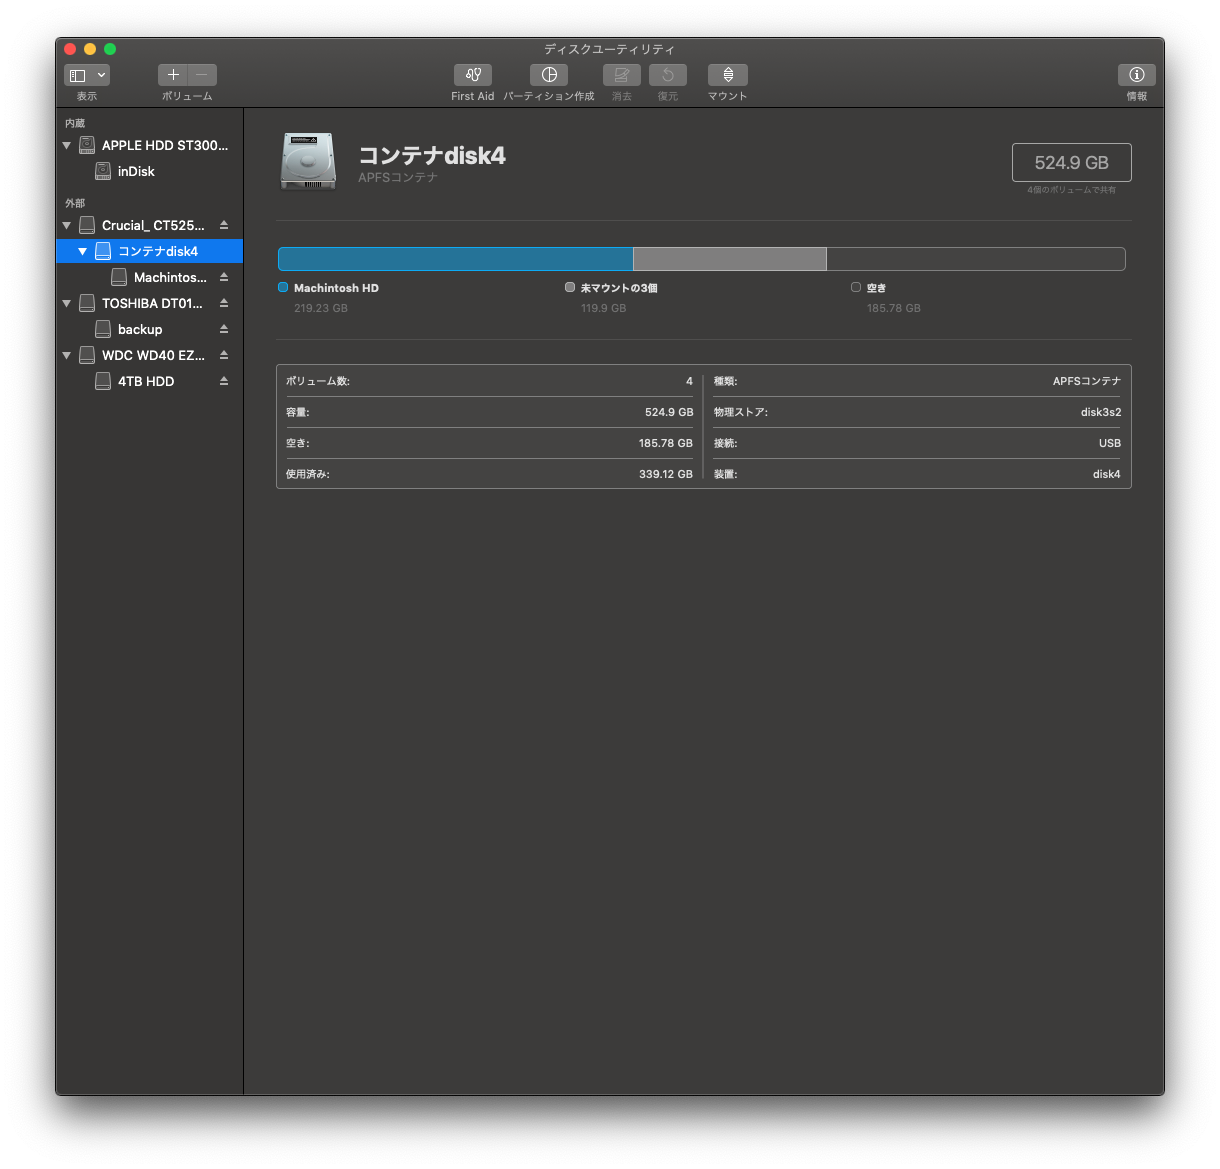This screenshot has width=1220, height=1169.
Task: Click the 物理ストア value disk3s2
Action: pyautogui.click(x=1101, y=412)
